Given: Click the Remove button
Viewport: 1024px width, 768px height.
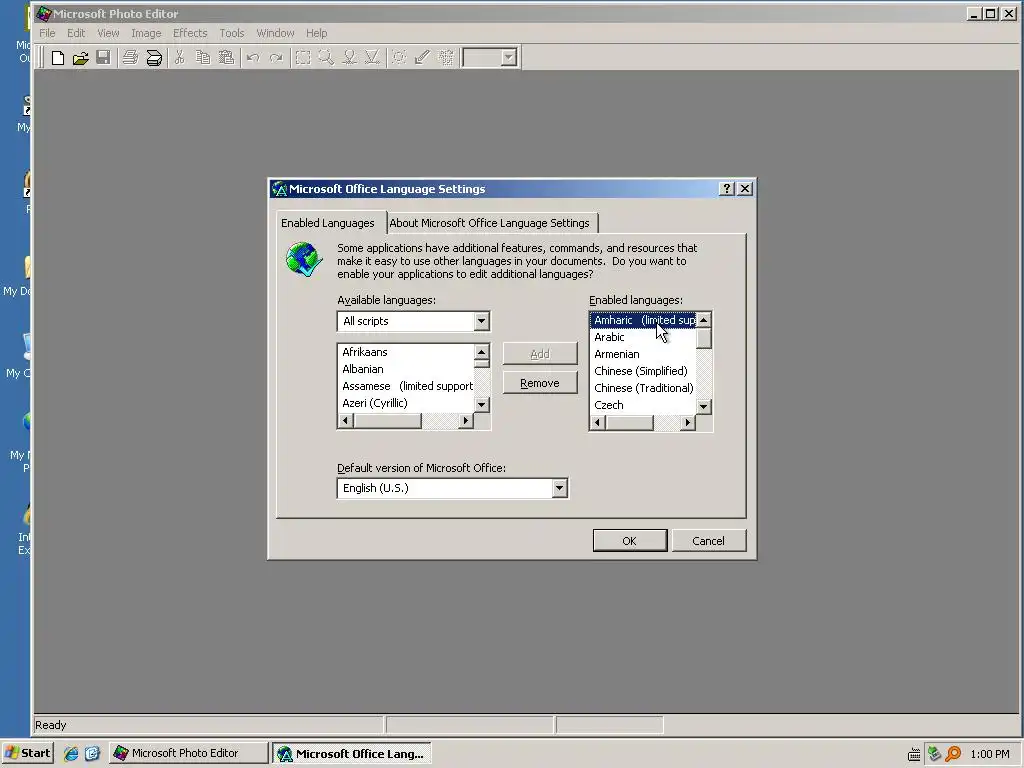Looking at the screenshot, I should (x=540, y=383).
